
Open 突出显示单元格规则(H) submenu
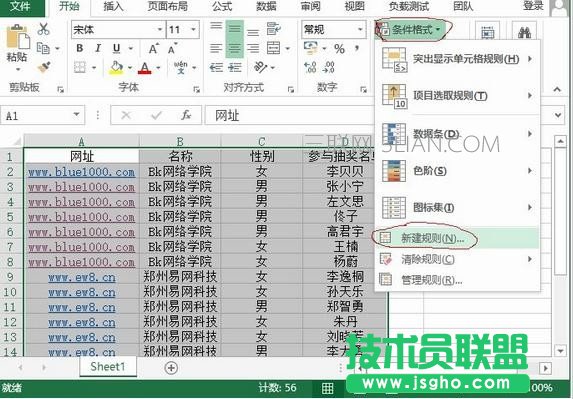pyautogui.click(x=457, y=58)
